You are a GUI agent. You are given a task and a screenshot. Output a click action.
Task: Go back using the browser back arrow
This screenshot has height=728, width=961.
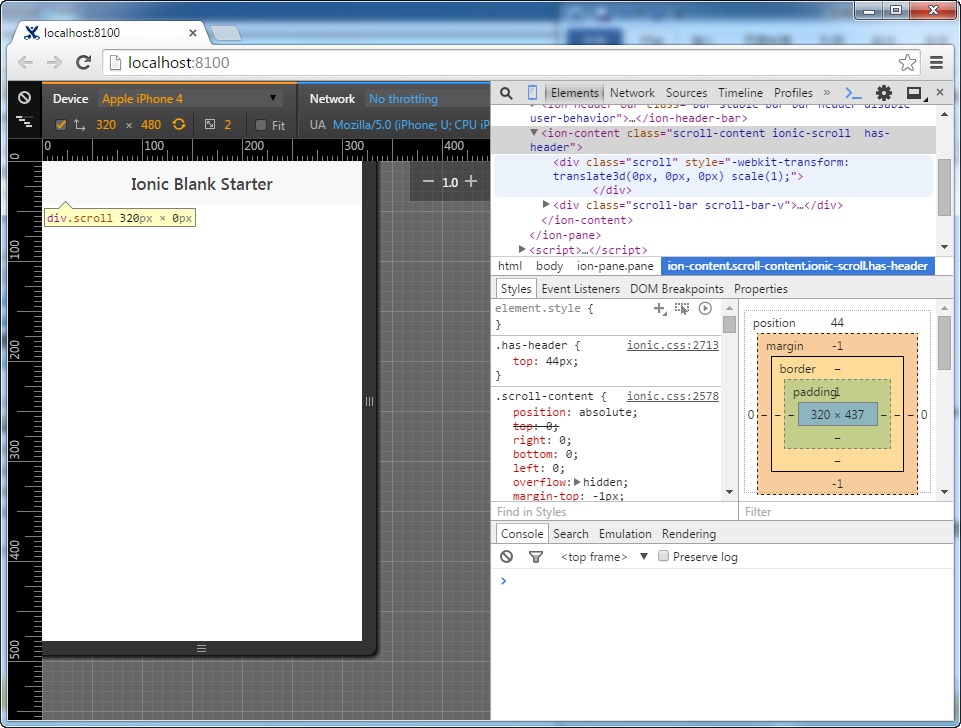tap(25, 63)
